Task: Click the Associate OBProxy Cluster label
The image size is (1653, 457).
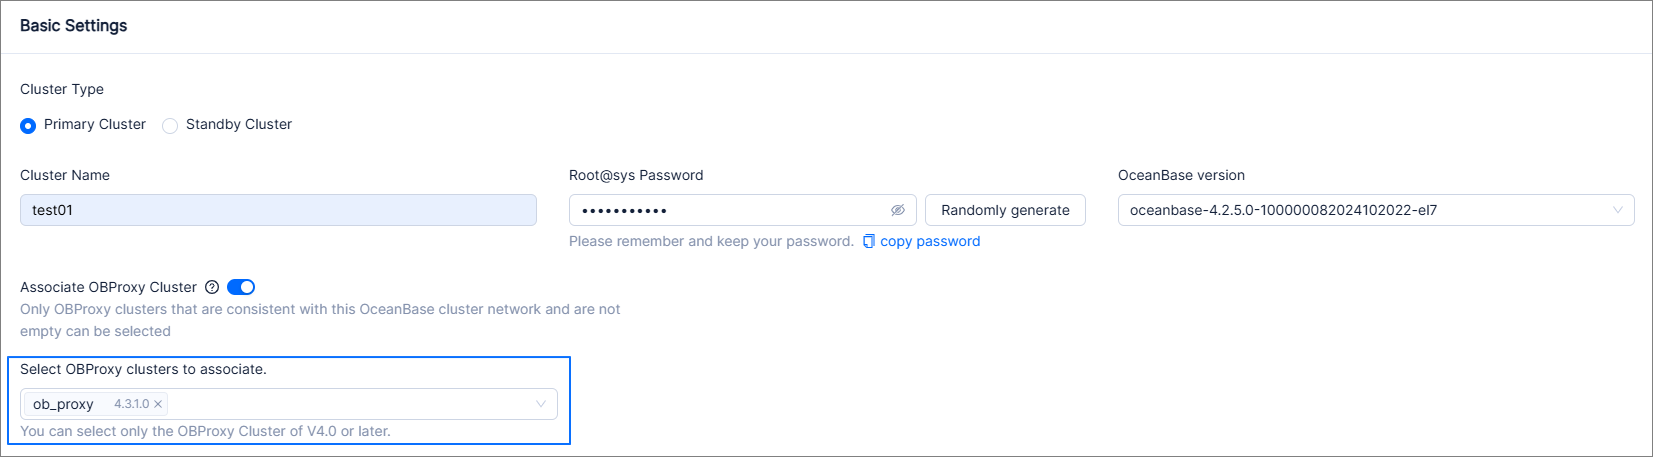Action: click(108, 287)
